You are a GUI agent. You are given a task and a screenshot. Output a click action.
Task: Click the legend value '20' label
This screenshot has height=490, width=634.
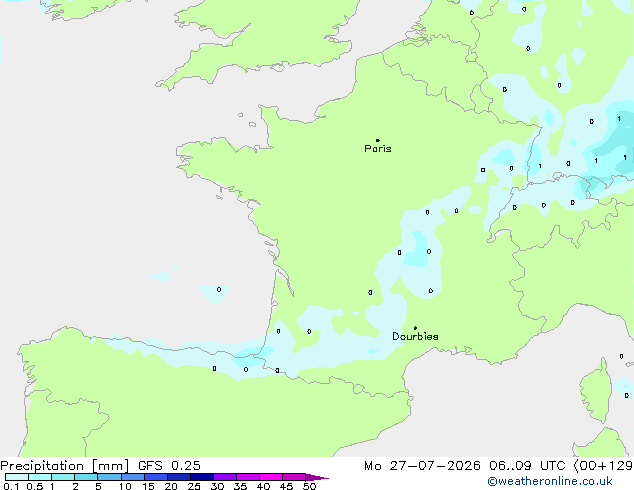point(171,486)
